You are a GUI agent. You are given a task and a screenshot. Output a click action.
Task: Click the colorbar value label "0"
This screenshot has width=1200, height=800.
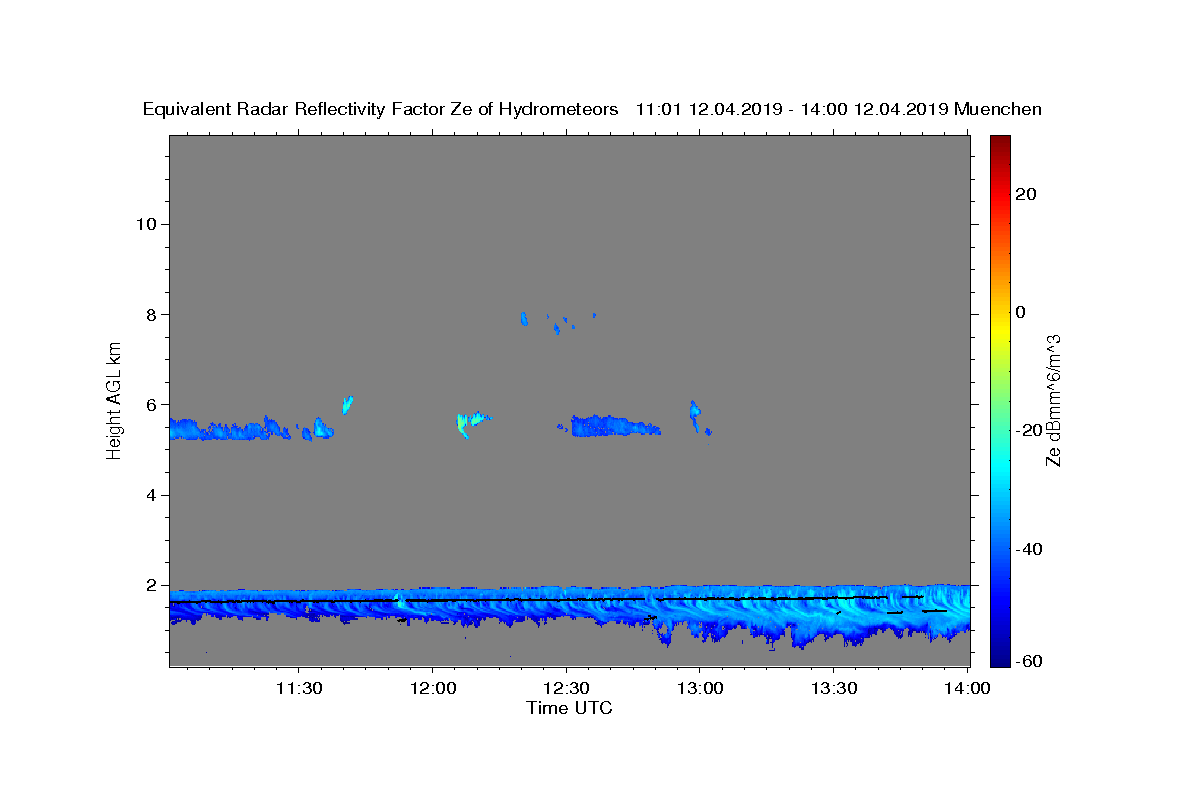[1021, 312]
